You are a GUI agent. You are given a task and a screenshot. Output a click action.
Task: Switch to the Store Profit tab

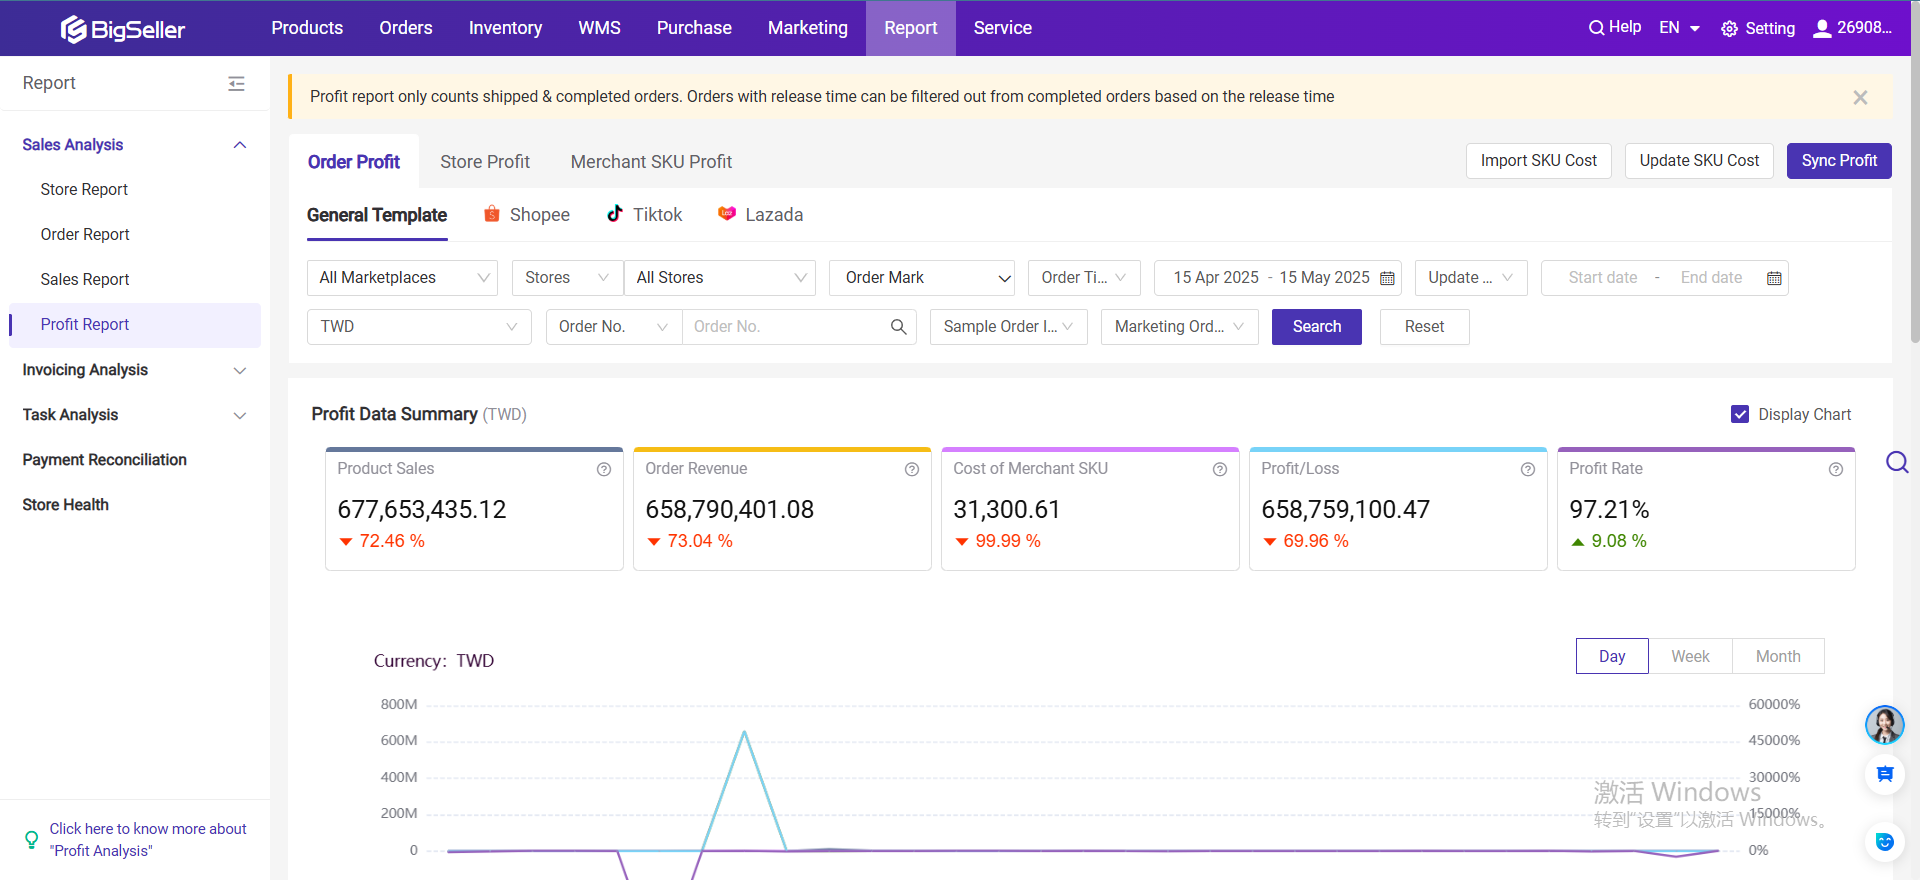point(485,162)
